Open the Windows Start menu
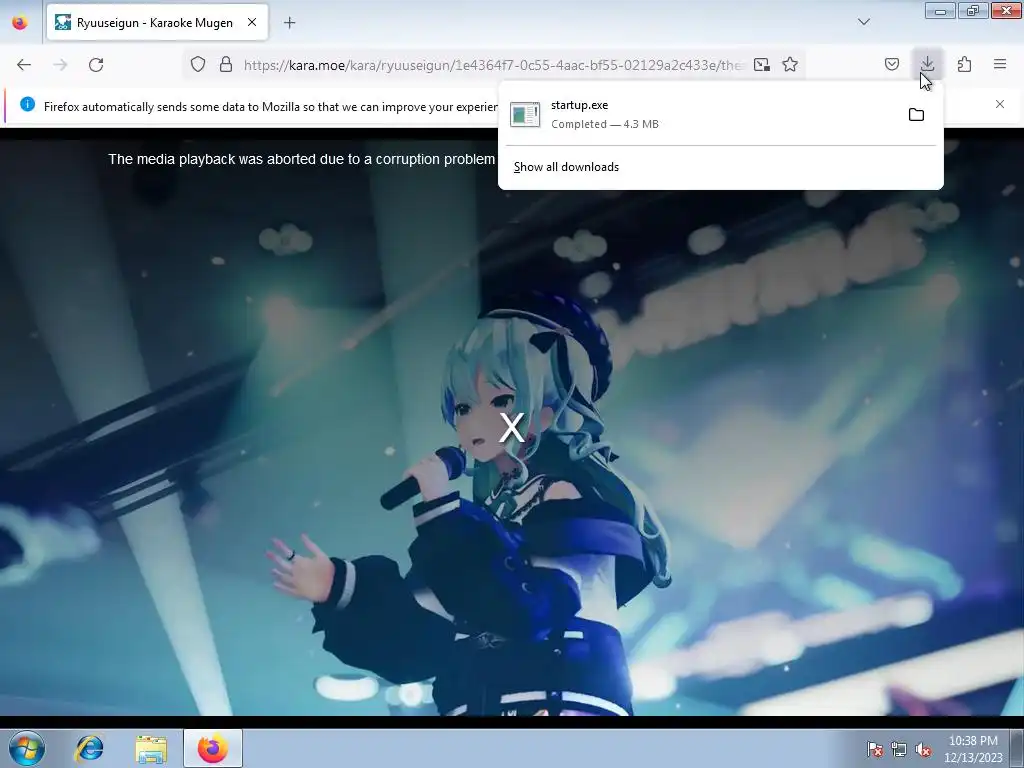This screenshot has height=768, width=1024. [27, 748]
